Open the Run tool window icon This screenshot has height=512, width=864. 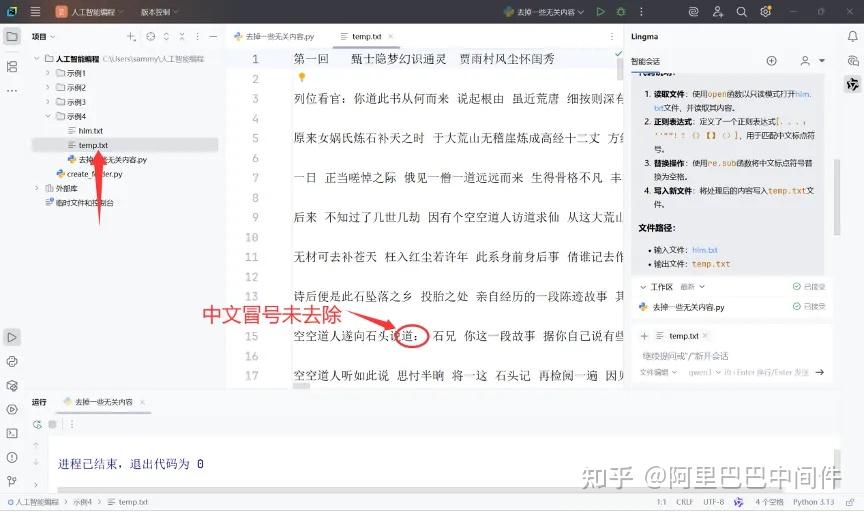(12, 337)
